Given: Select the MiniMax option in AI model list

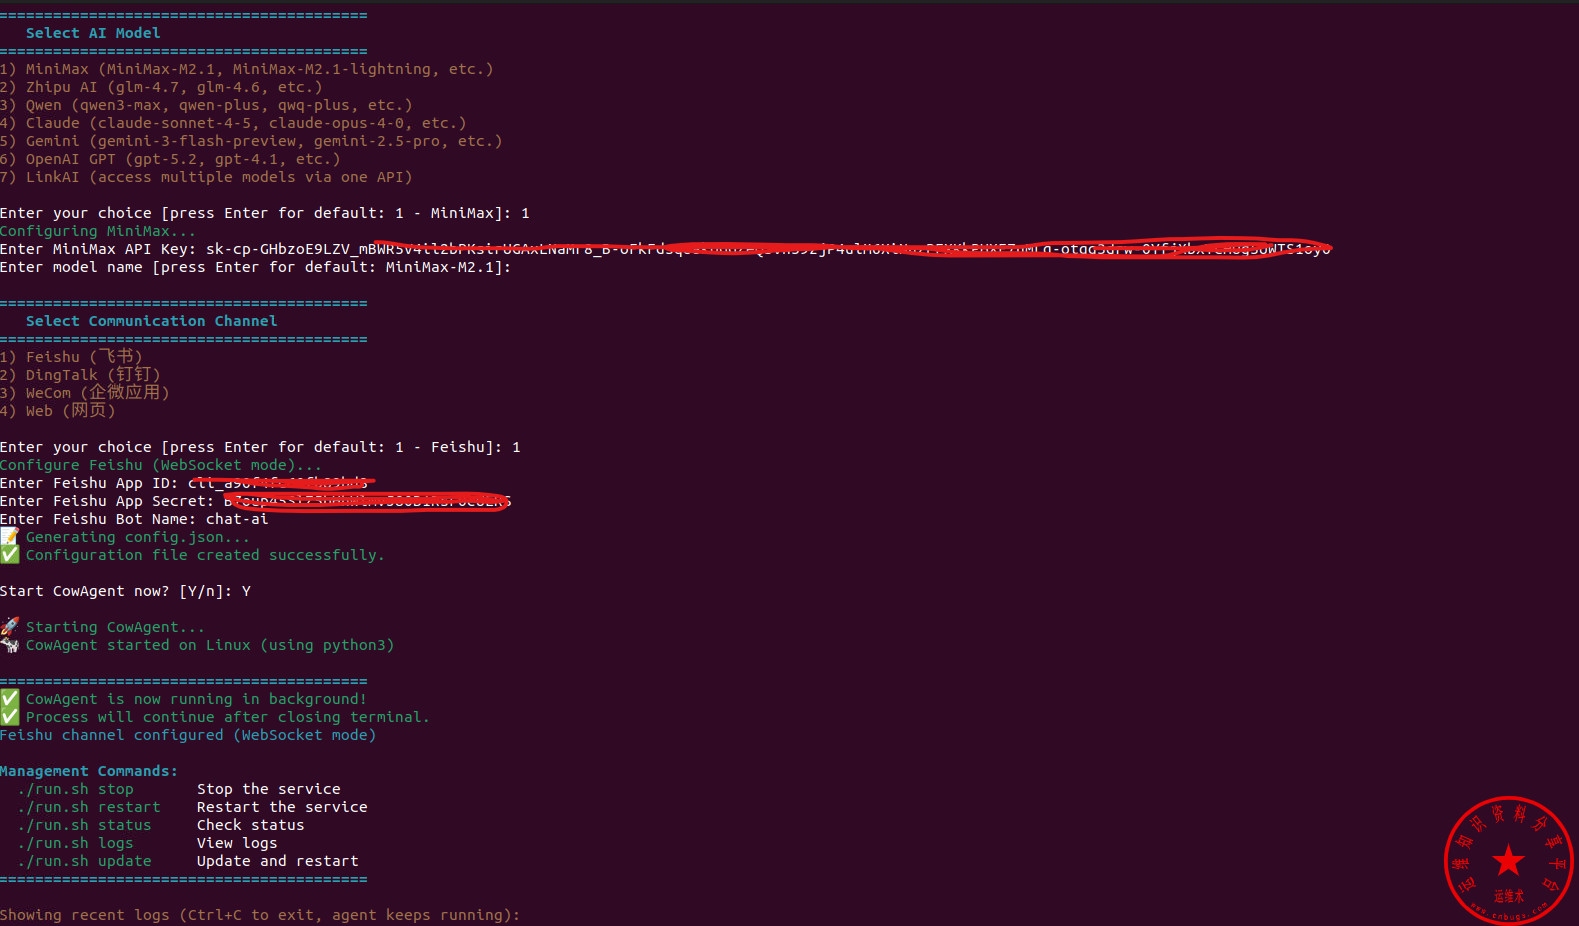Looking at the screenshot, I should tap(246, 69).
